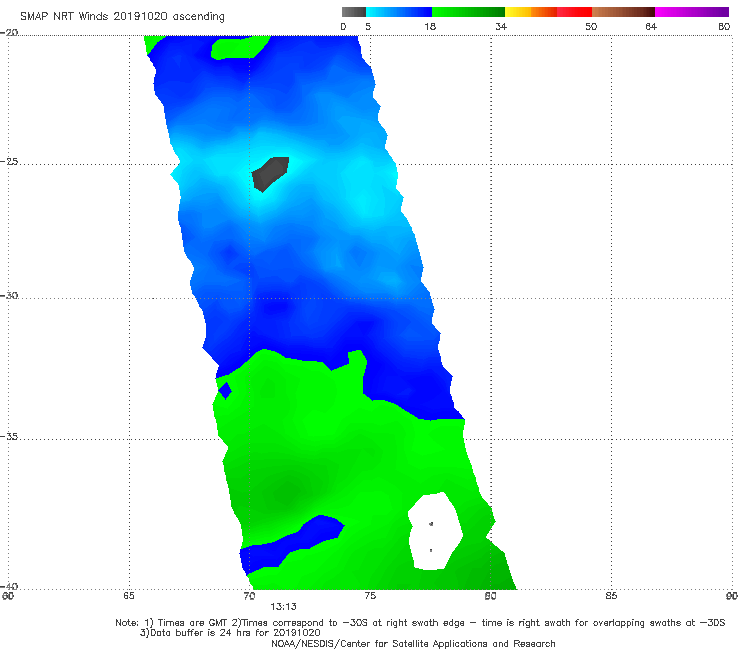740x650 pixels.
Task: Click the longitude axis label '75'
Action: pyautogui.click(x=370, y=596)
